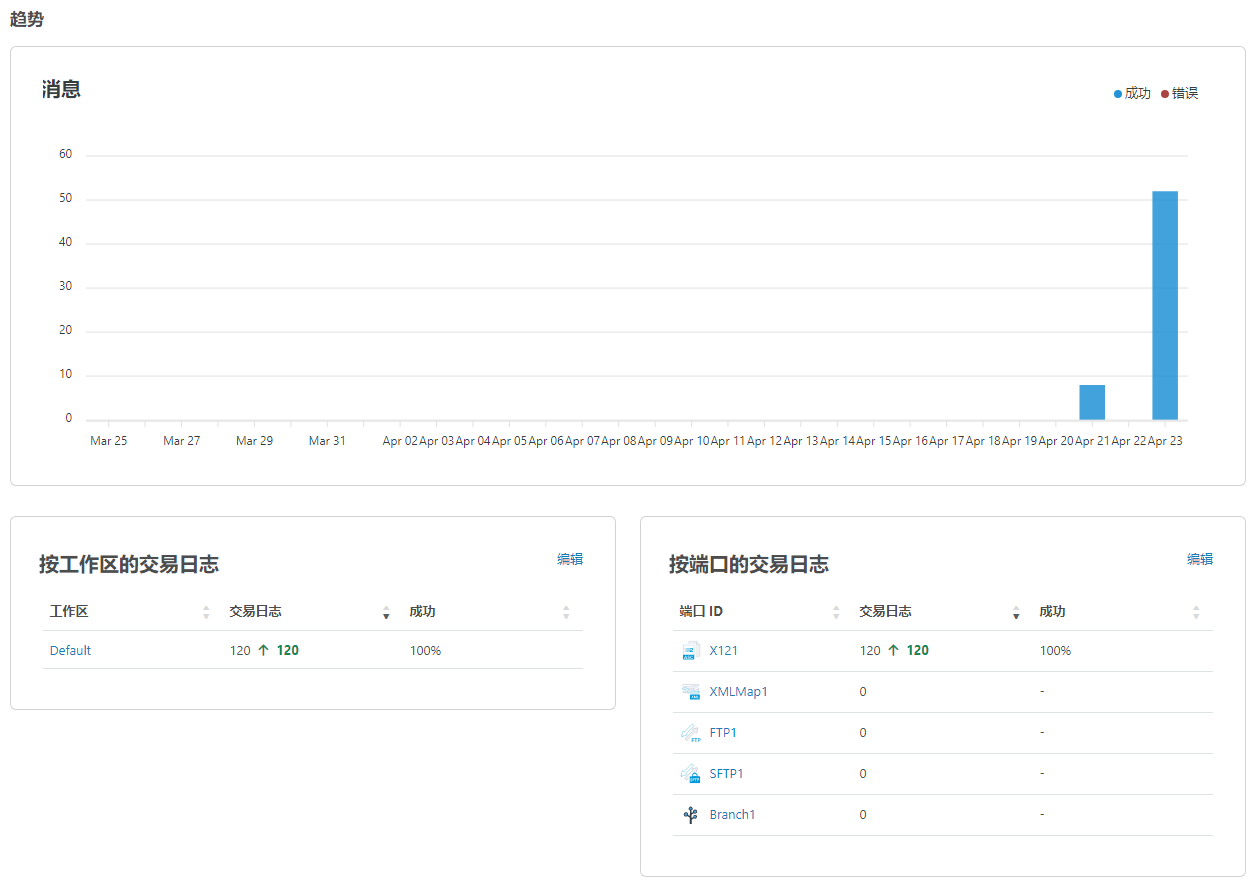Click the Branch1 connector icon
Image resolution: width=1258 pixels, height=889 pixels.
(691, 815)
